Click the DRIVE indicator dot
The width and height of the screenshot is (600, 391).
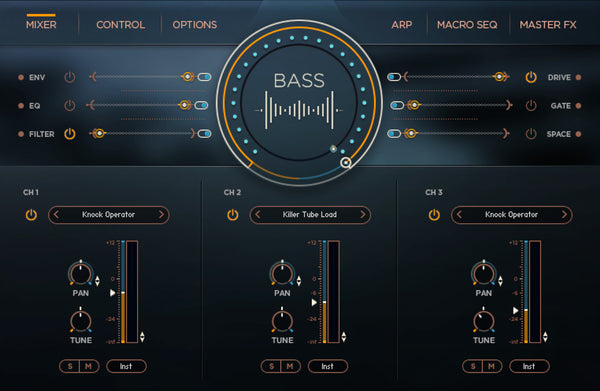(x=578, y=77)
